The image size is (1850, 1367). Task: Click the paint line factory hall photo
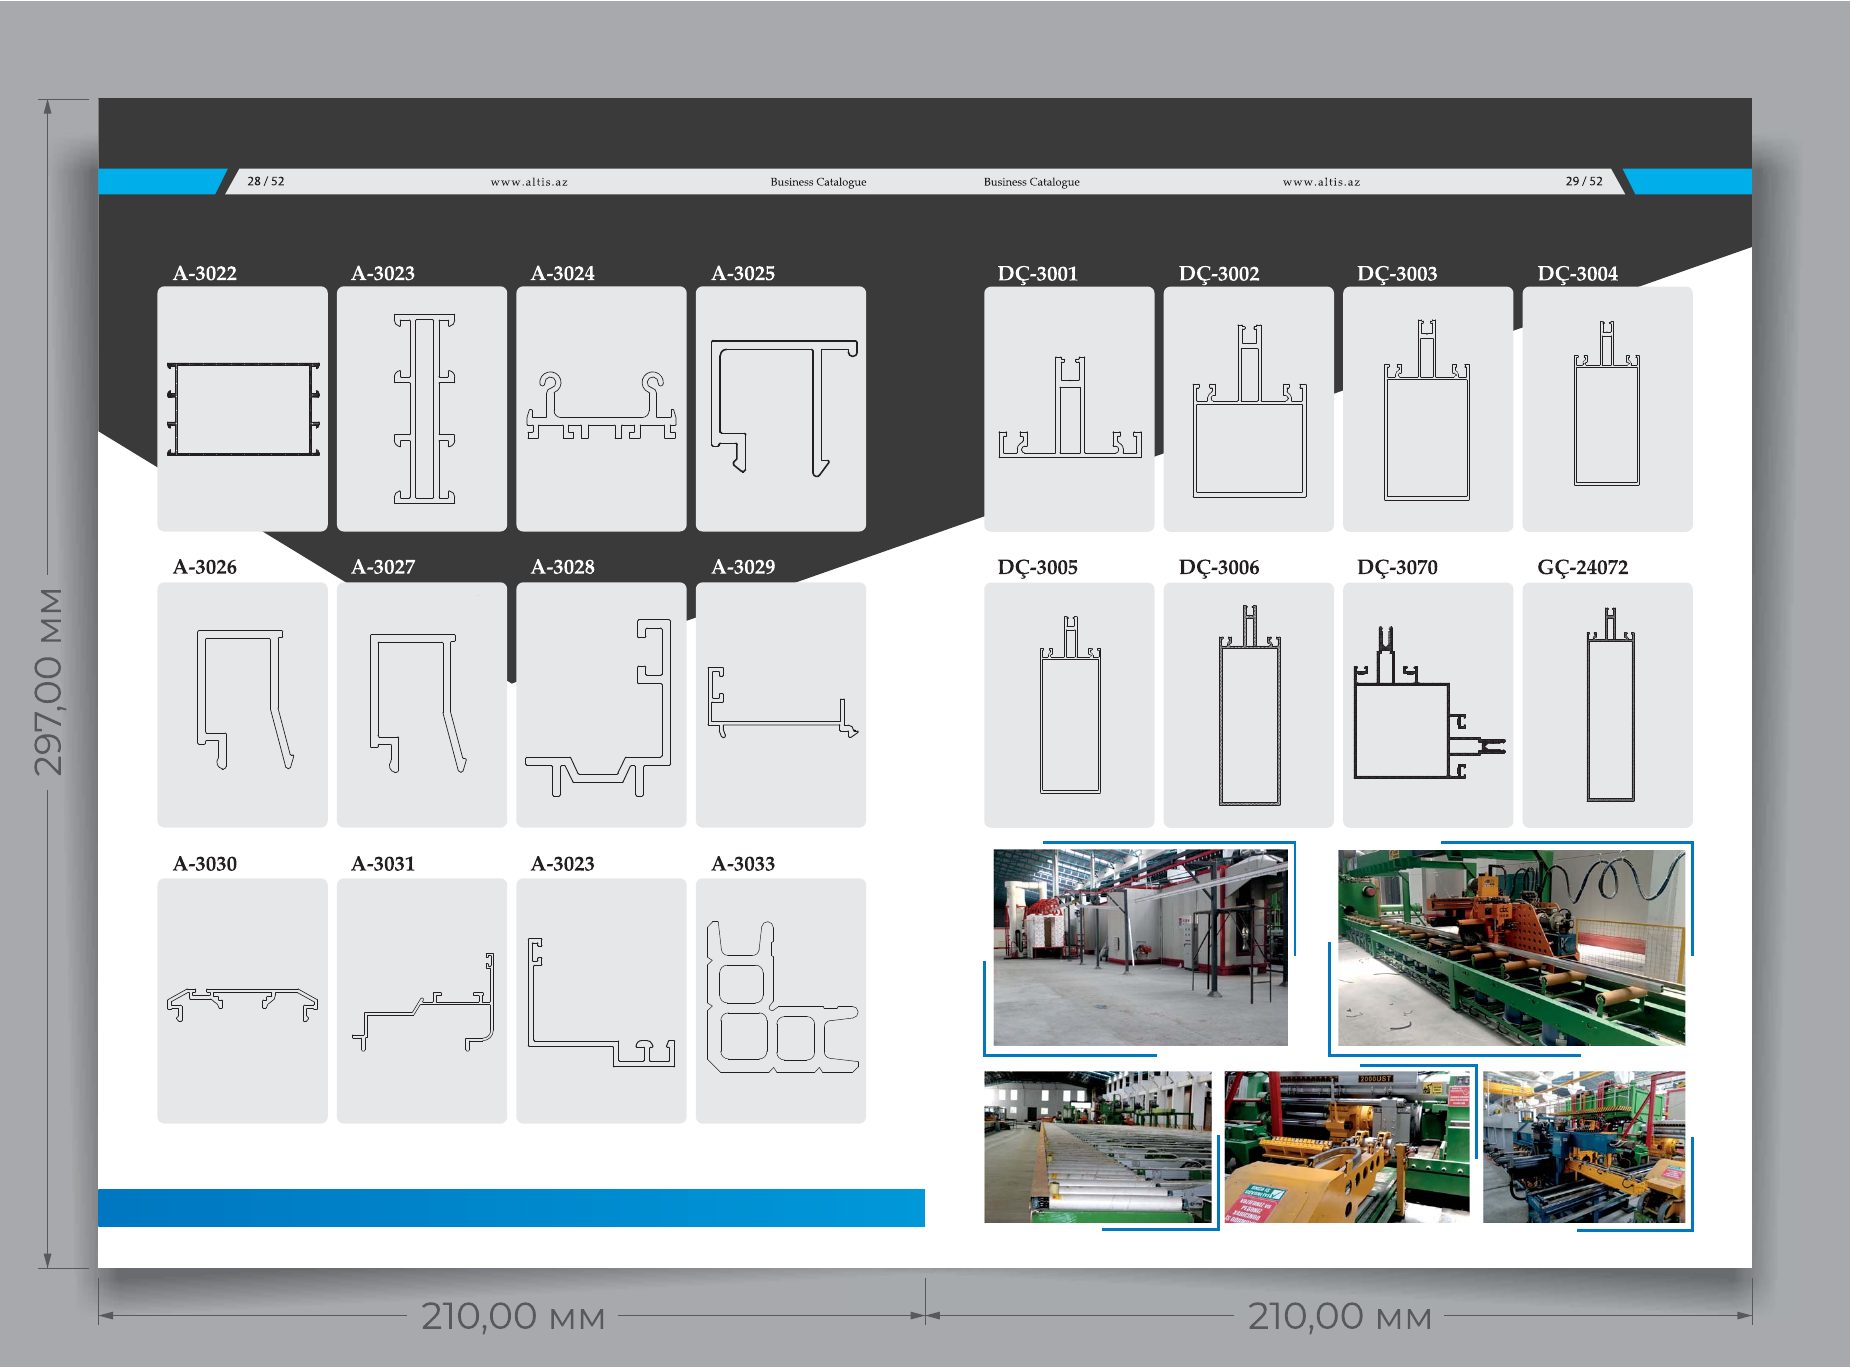coord(1140,948)
